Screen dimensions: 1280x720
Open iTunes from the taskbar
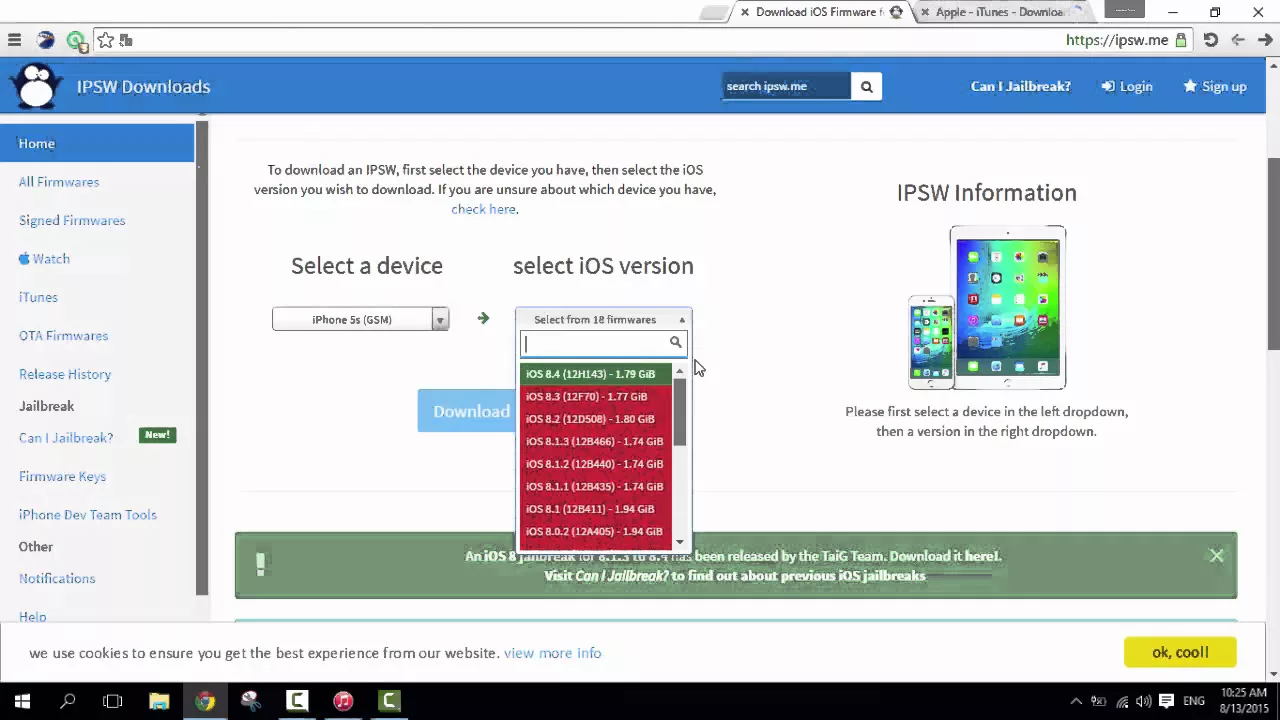pyautogui.click(x=343, y=701)
